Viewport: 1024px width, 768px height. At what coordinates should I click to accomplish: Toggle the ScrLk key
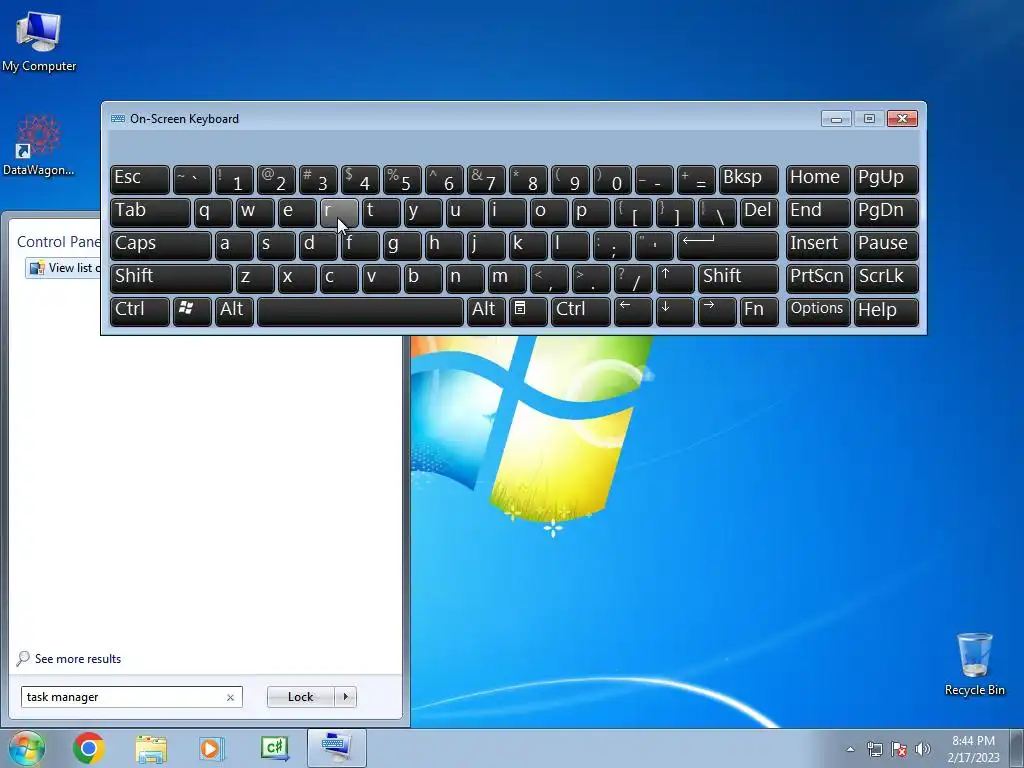(886, 279)
